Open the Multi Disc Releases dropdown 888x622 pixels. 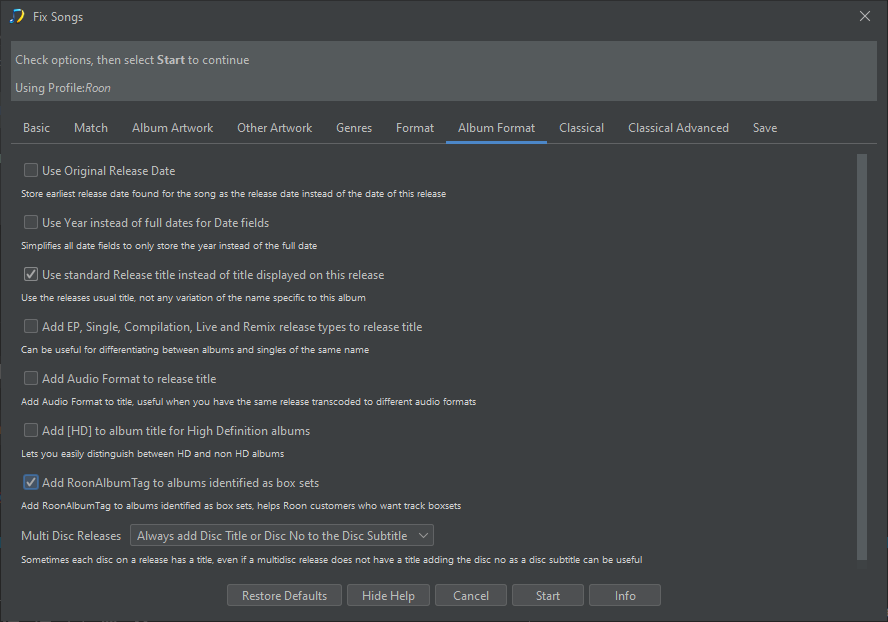click(x=282, y=536)
